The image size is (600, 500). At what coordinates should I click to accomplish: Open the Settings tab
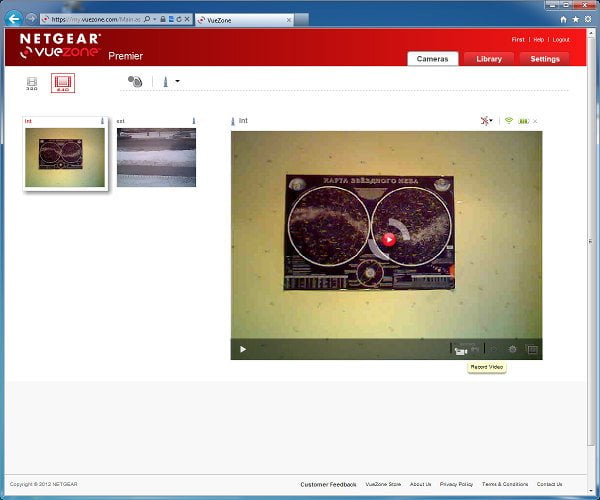545,59
